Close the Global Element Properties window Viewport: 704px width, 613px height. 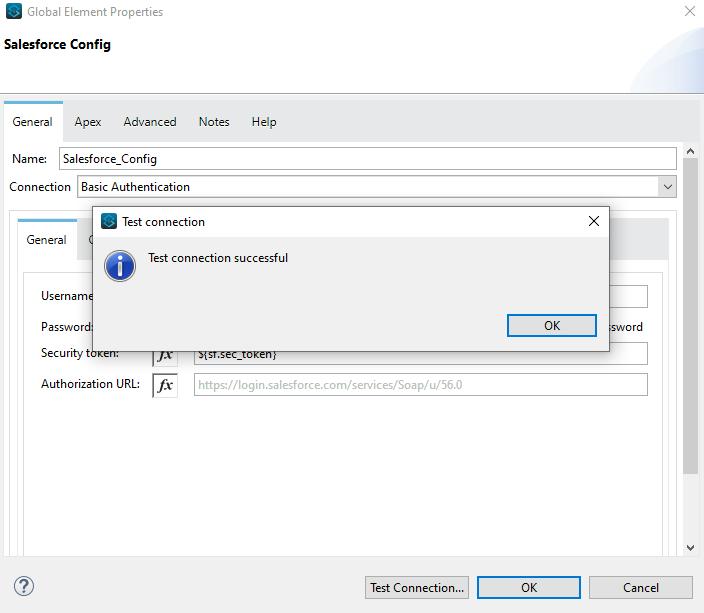(690, 11)
